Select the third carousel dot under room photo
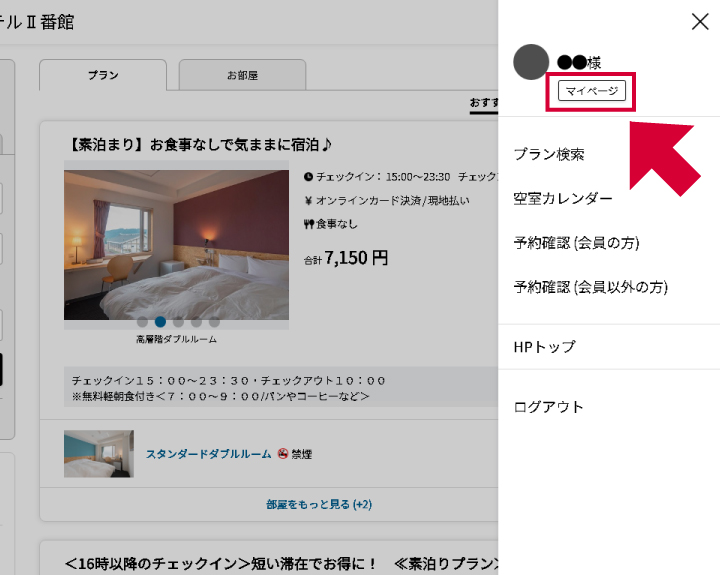This screenshot has width=720, height=575. 178,322
